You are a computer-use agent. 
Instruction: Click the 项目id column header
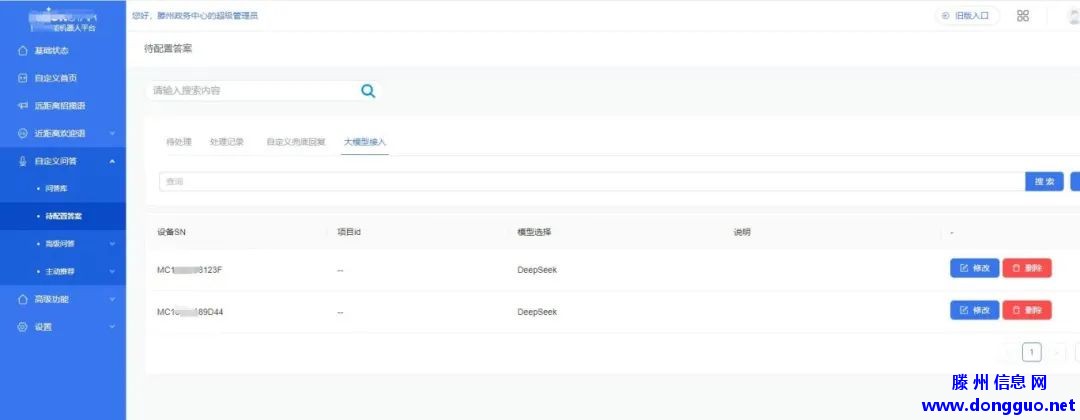(x=349, y=232)
